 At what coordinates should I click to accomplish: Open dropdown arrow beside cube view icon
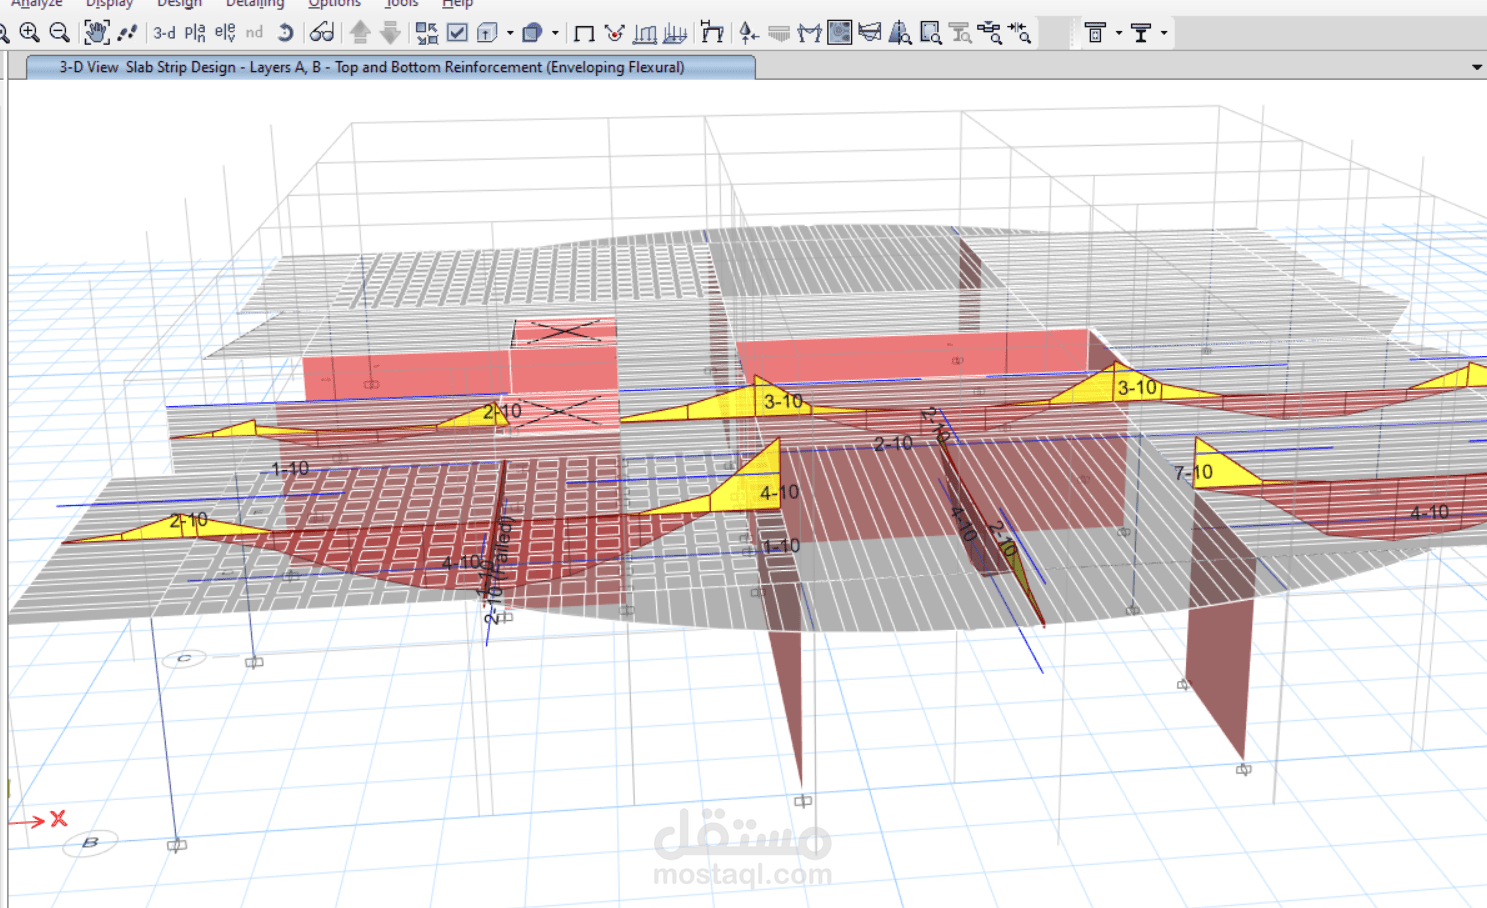tap(510, 33)
